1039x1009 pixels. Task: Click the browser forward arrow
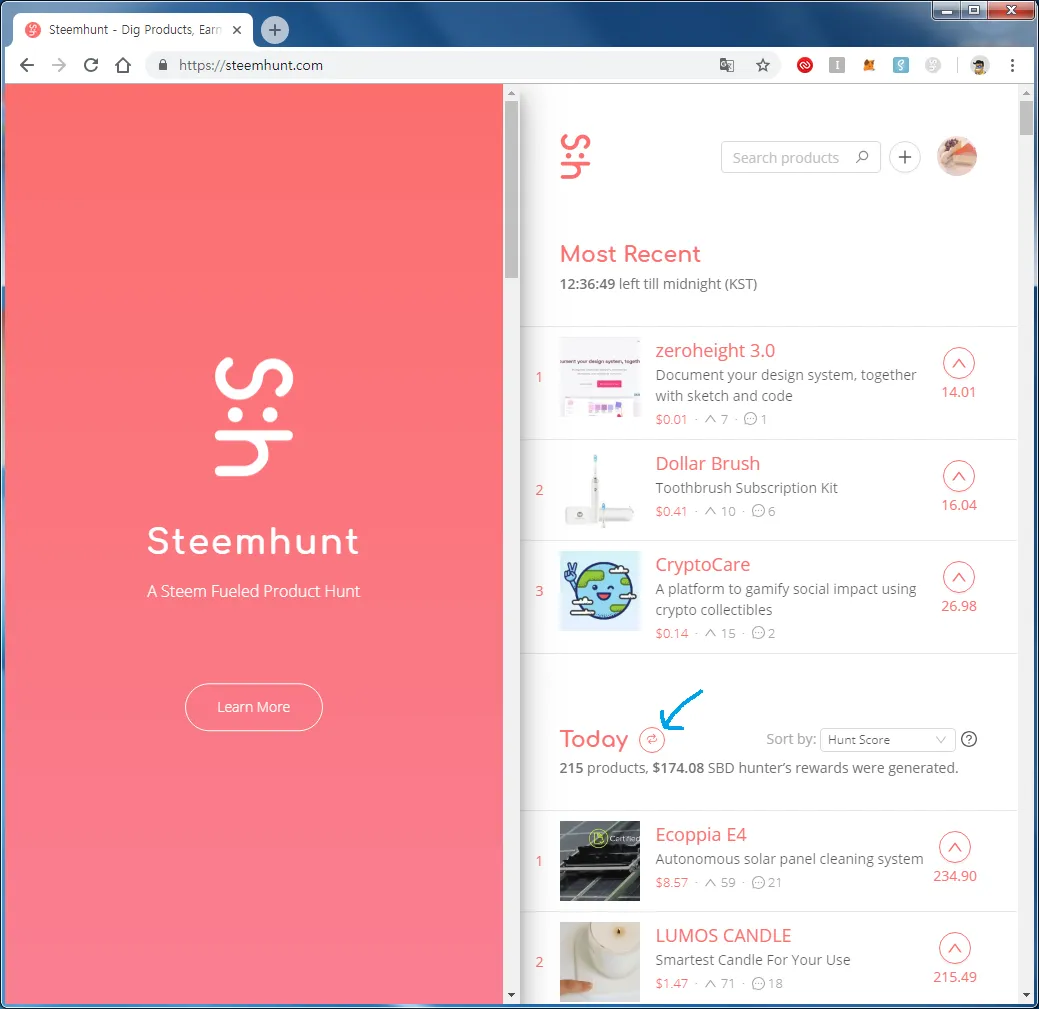click(59, 65)
